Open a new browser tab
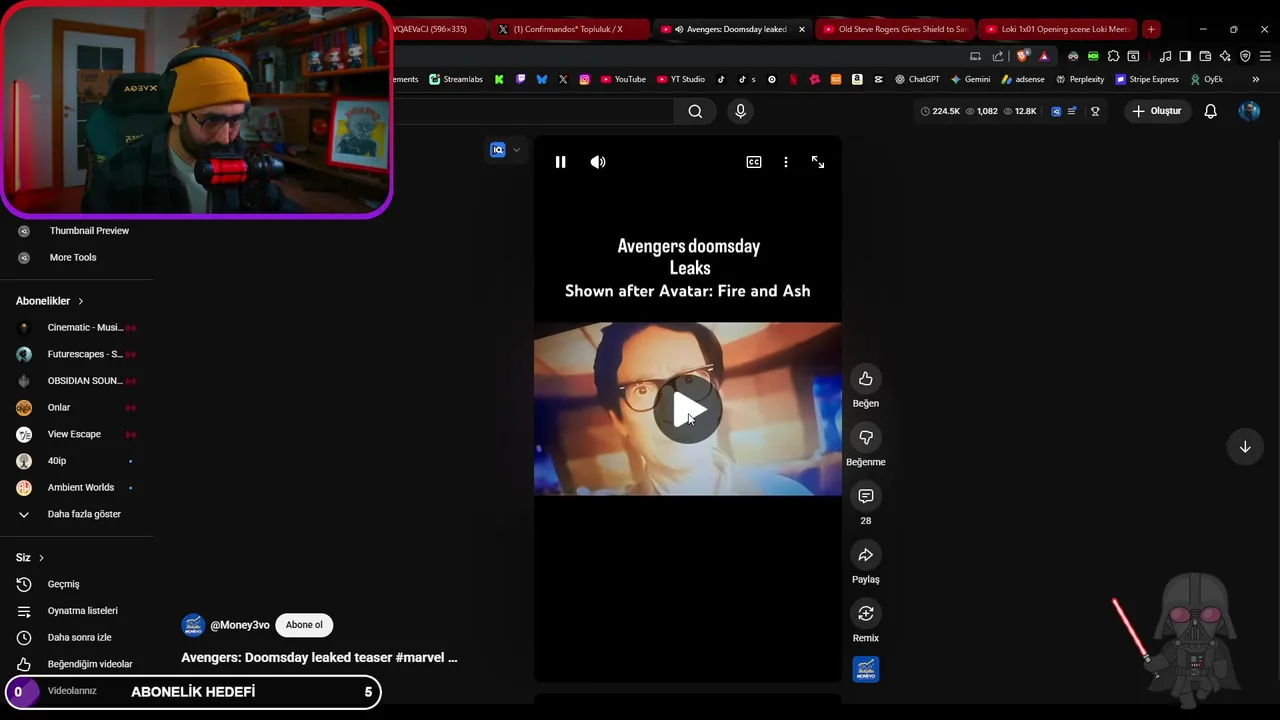The width and height of the screenshot is (1280, 720). pos(1151,29)
